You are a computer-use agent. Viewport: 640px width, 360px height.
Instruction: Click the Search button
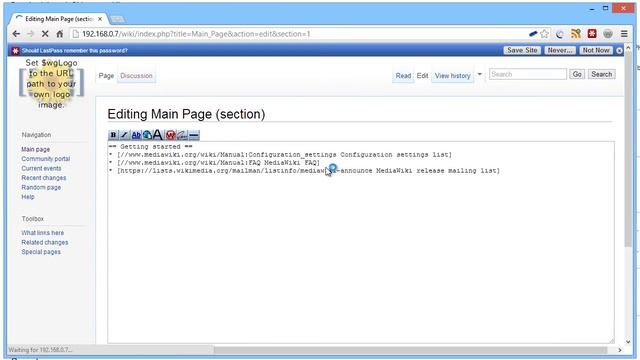point(602,74)
